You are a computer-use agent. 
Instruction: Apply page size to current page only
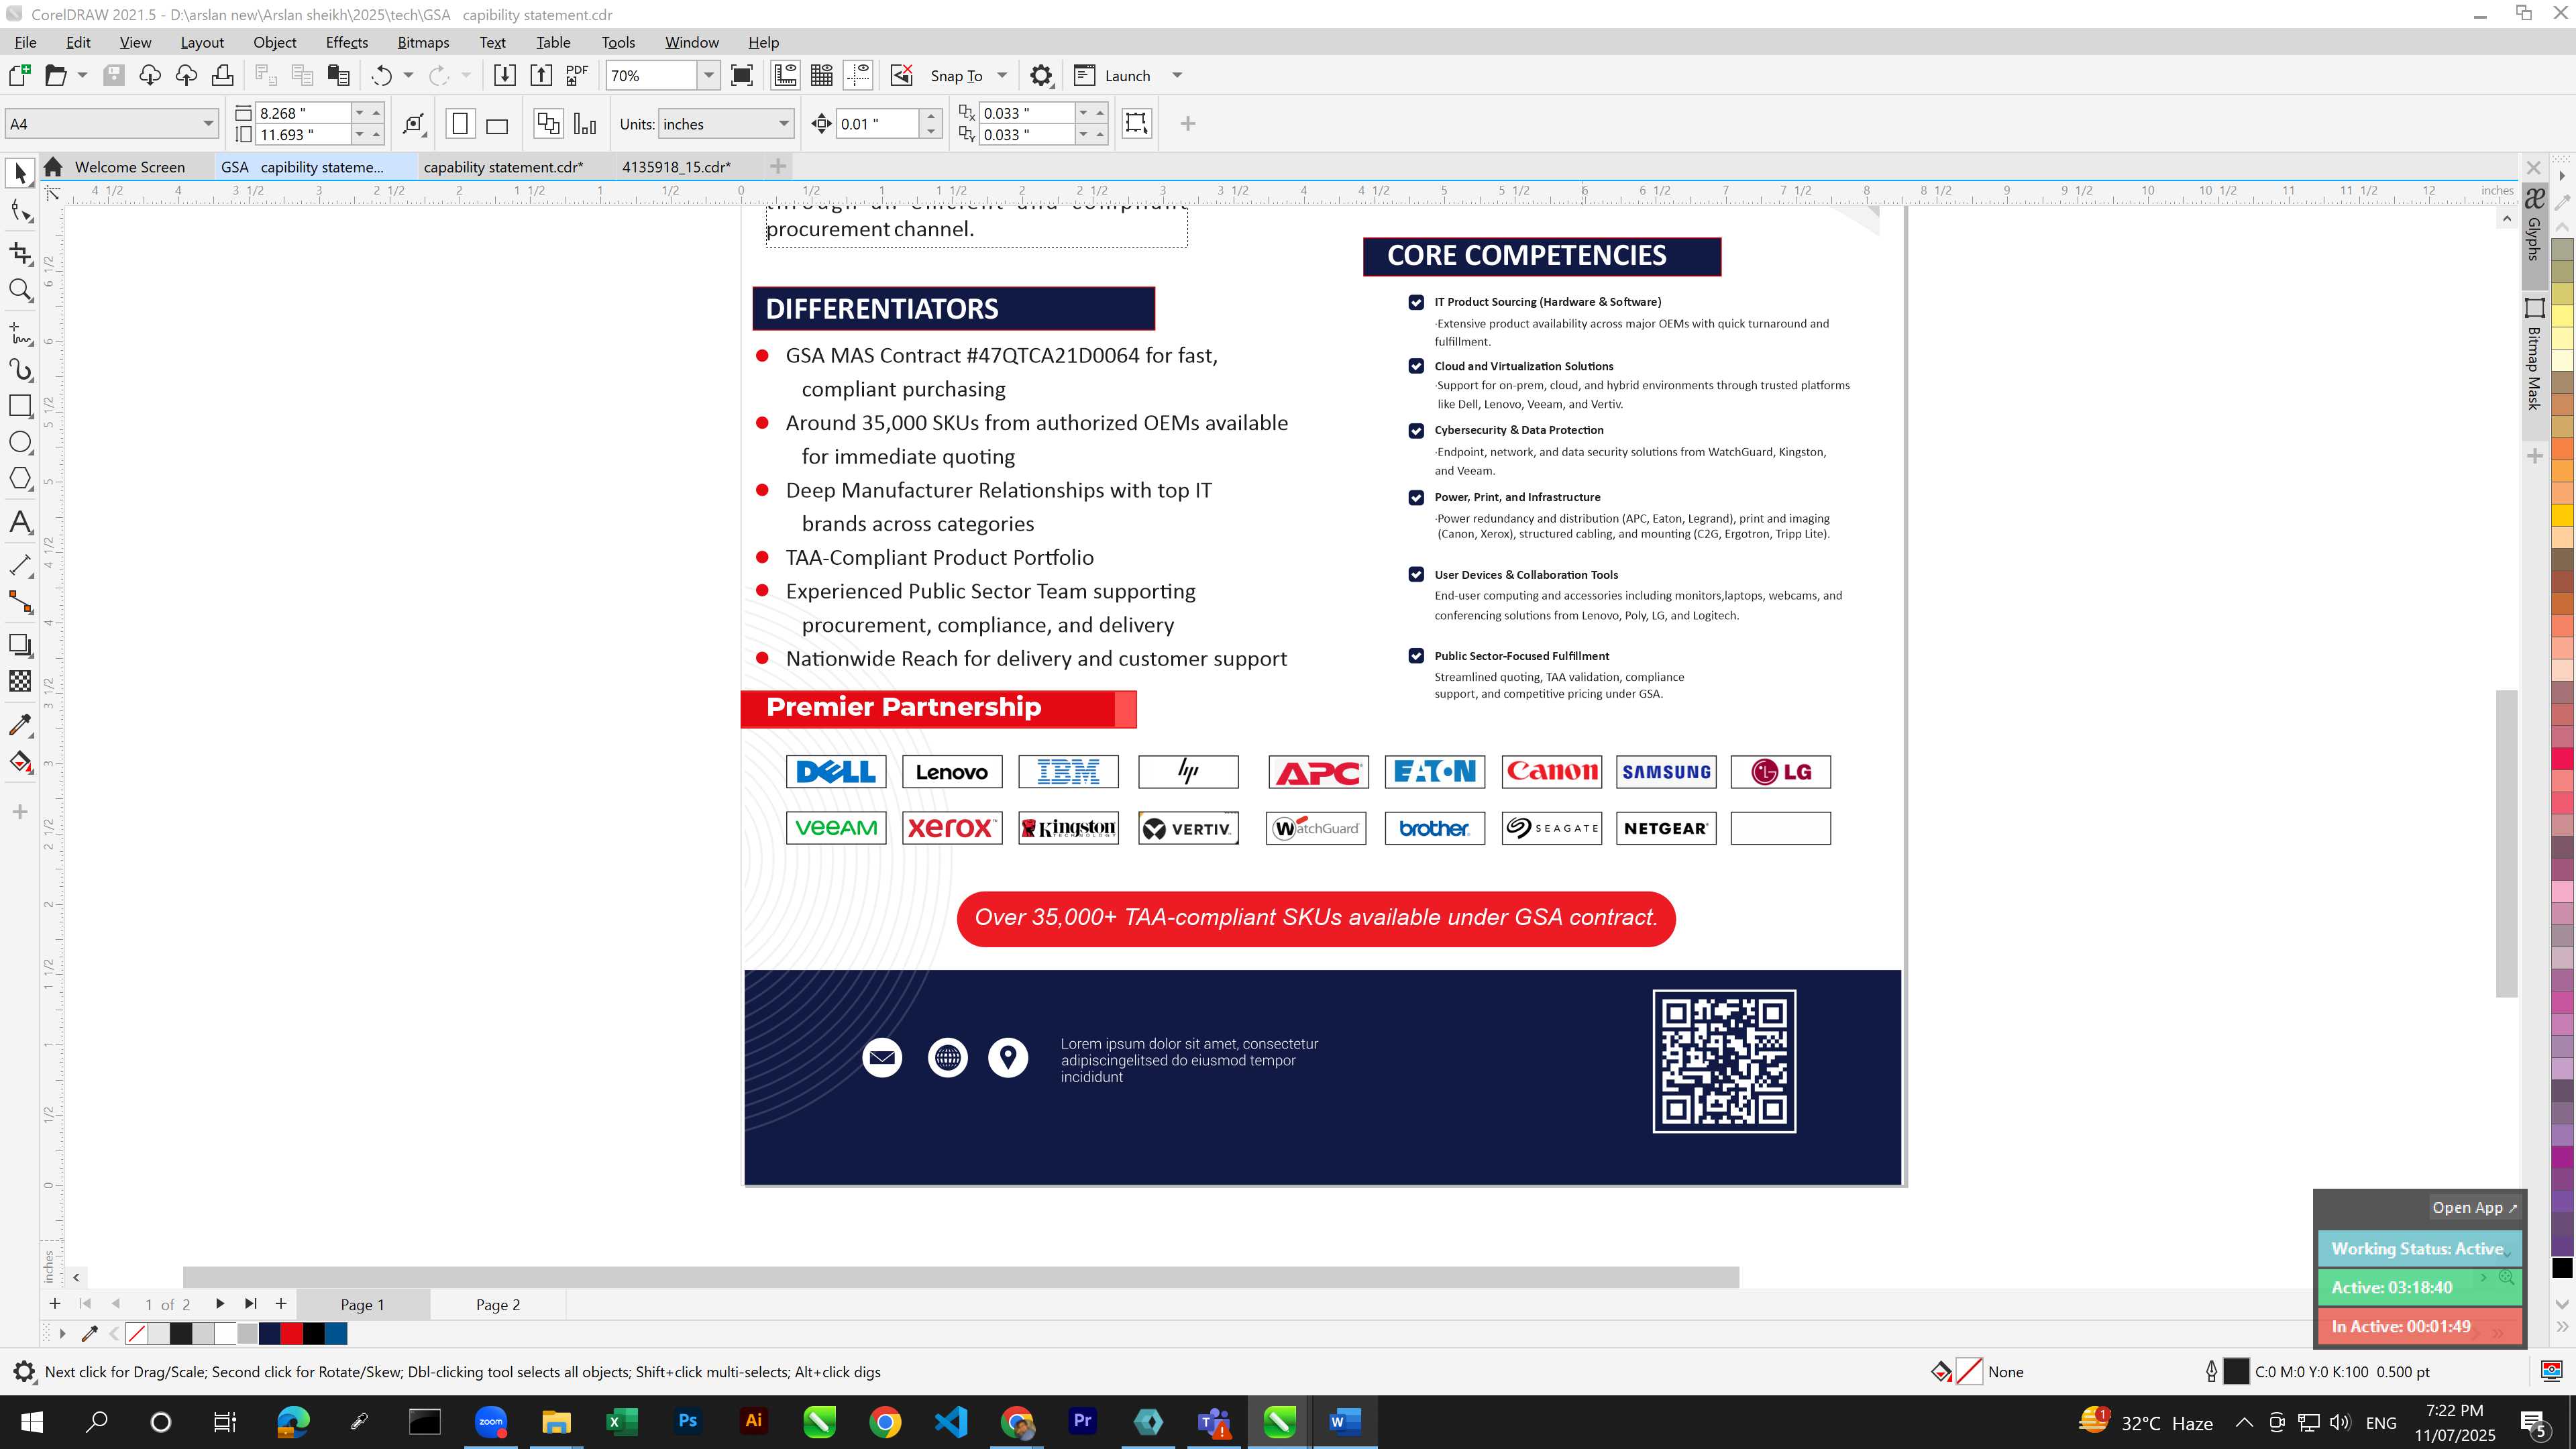pyautogui.click(x=585, y=124)
